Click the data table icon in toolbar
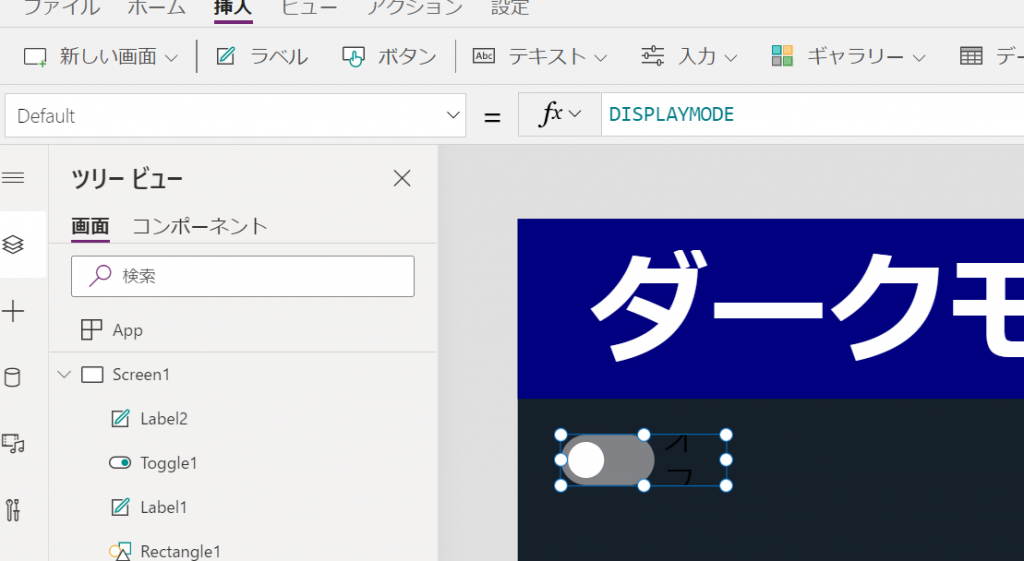The height and width of the screenshot is (561, 1024). click(971, 56)
